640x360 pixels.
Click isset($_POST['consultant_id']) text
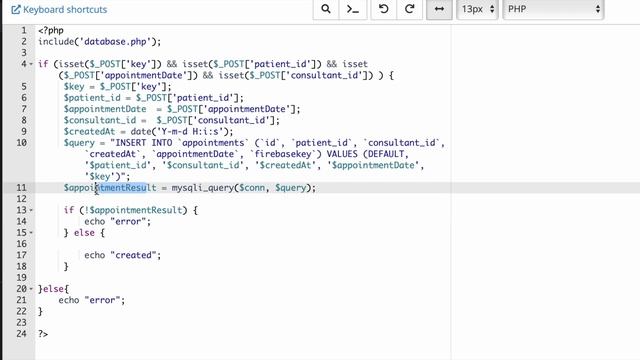pos(296,76)
